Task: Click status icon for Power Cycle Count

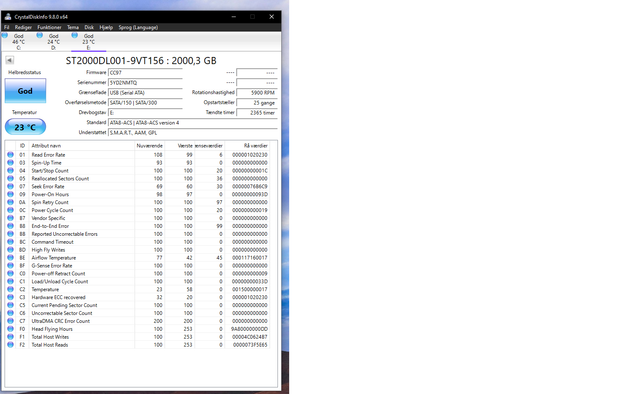Action: [x=10, y=210]
